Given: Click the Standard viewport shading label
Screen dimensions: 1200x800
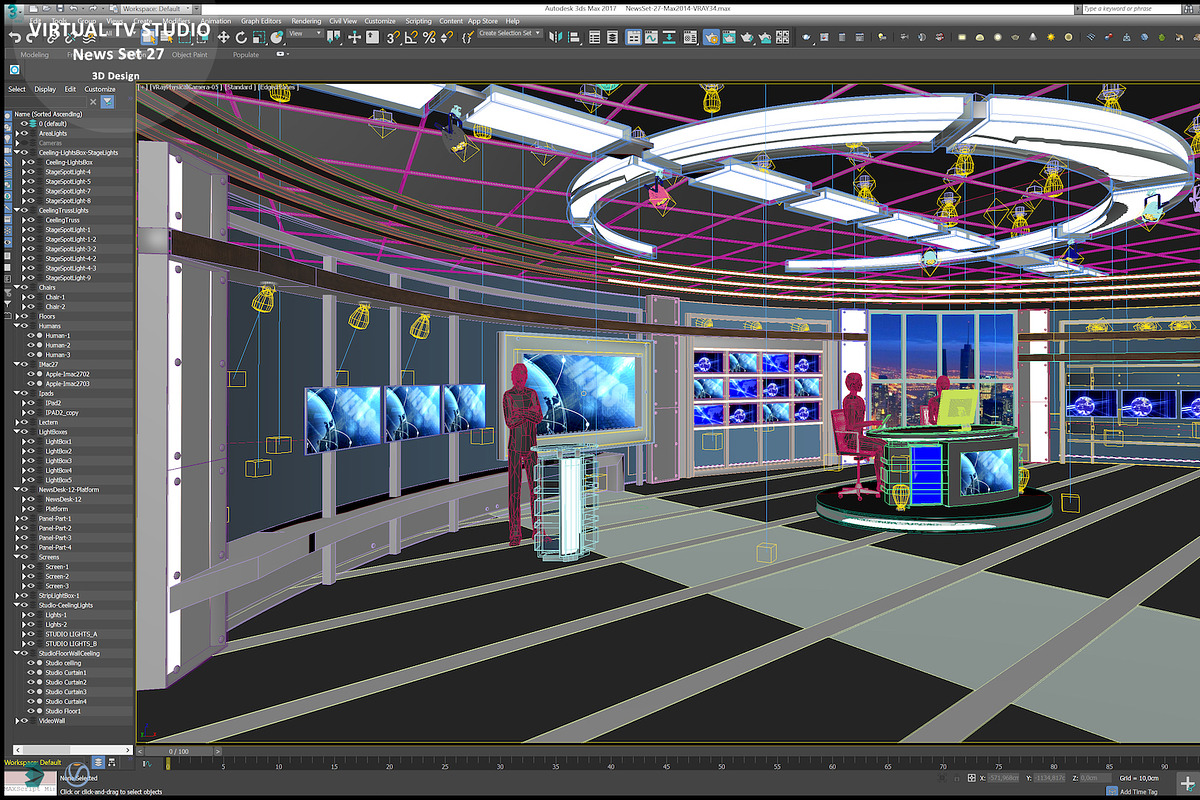Looking at the screenshot, I should click(240, 87).
